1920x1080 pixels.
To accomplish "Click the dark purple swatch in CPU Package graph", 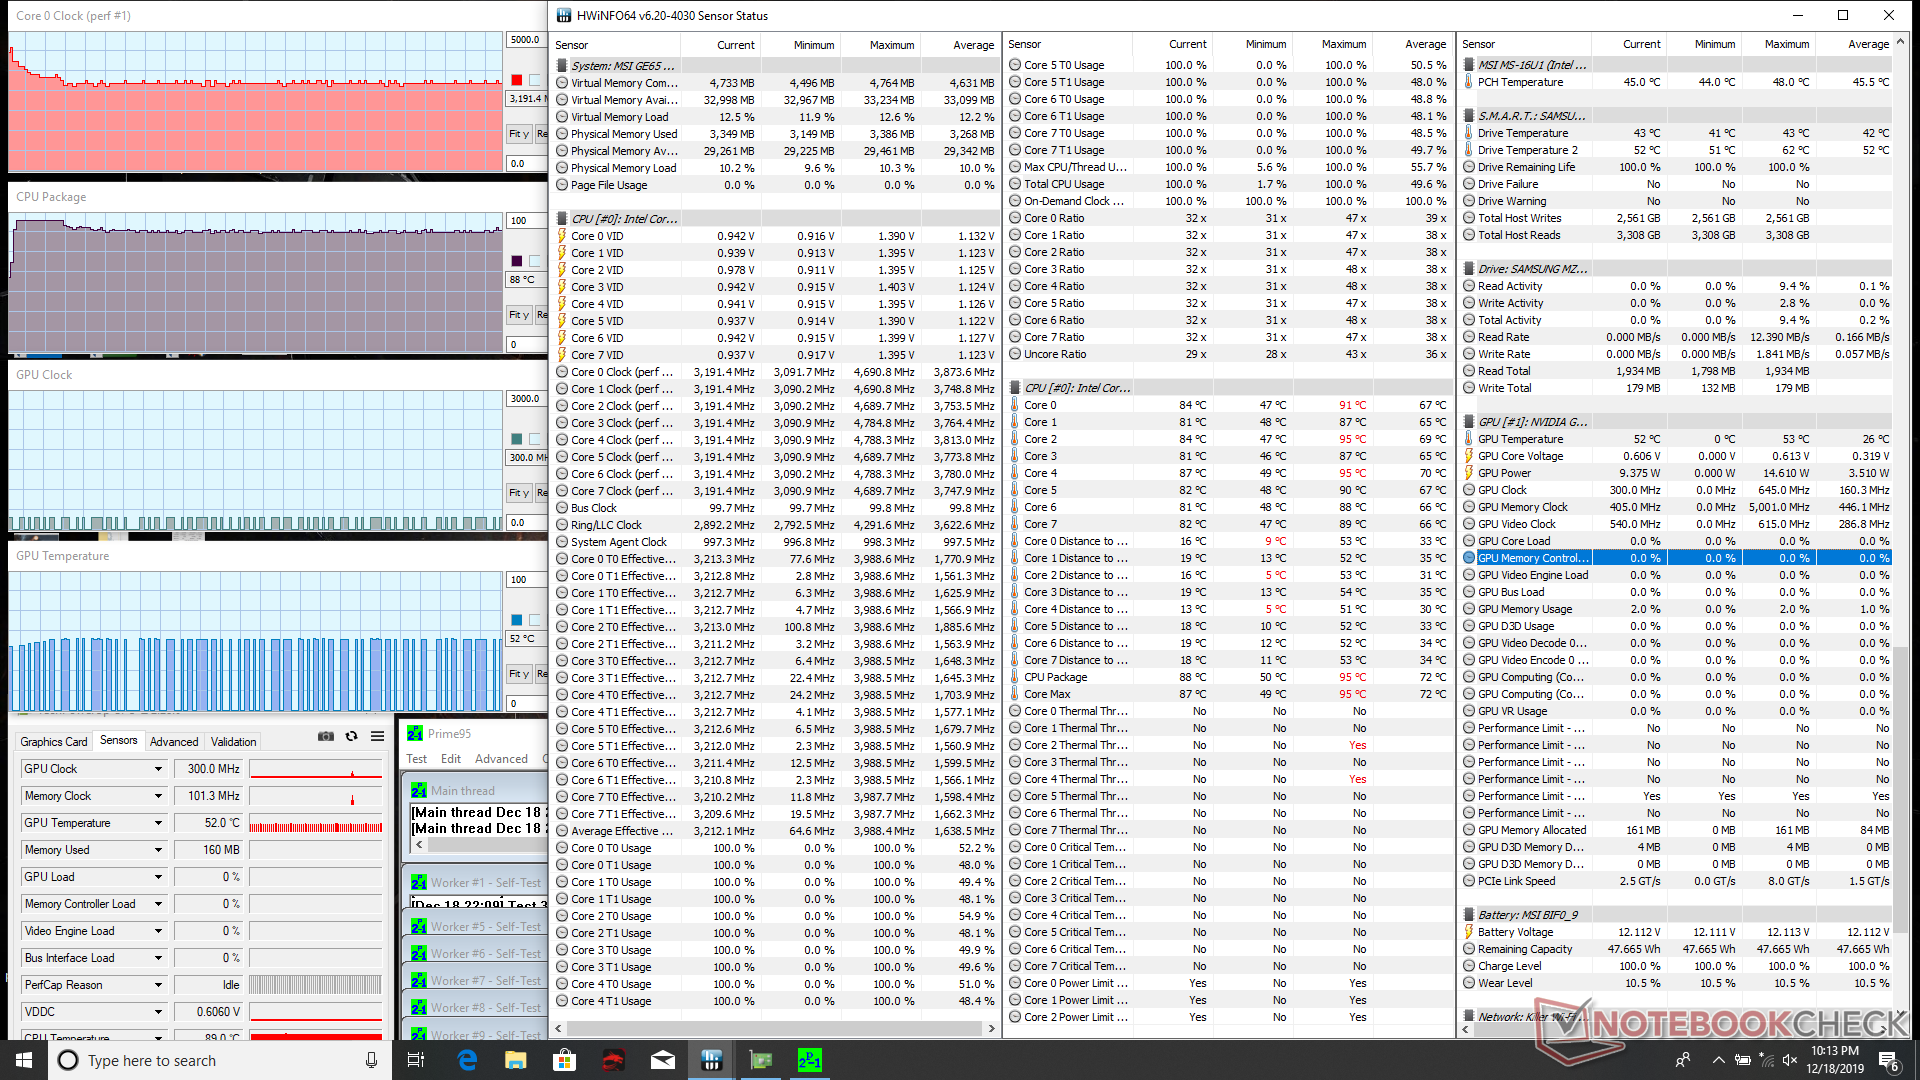I will [517, 261].
